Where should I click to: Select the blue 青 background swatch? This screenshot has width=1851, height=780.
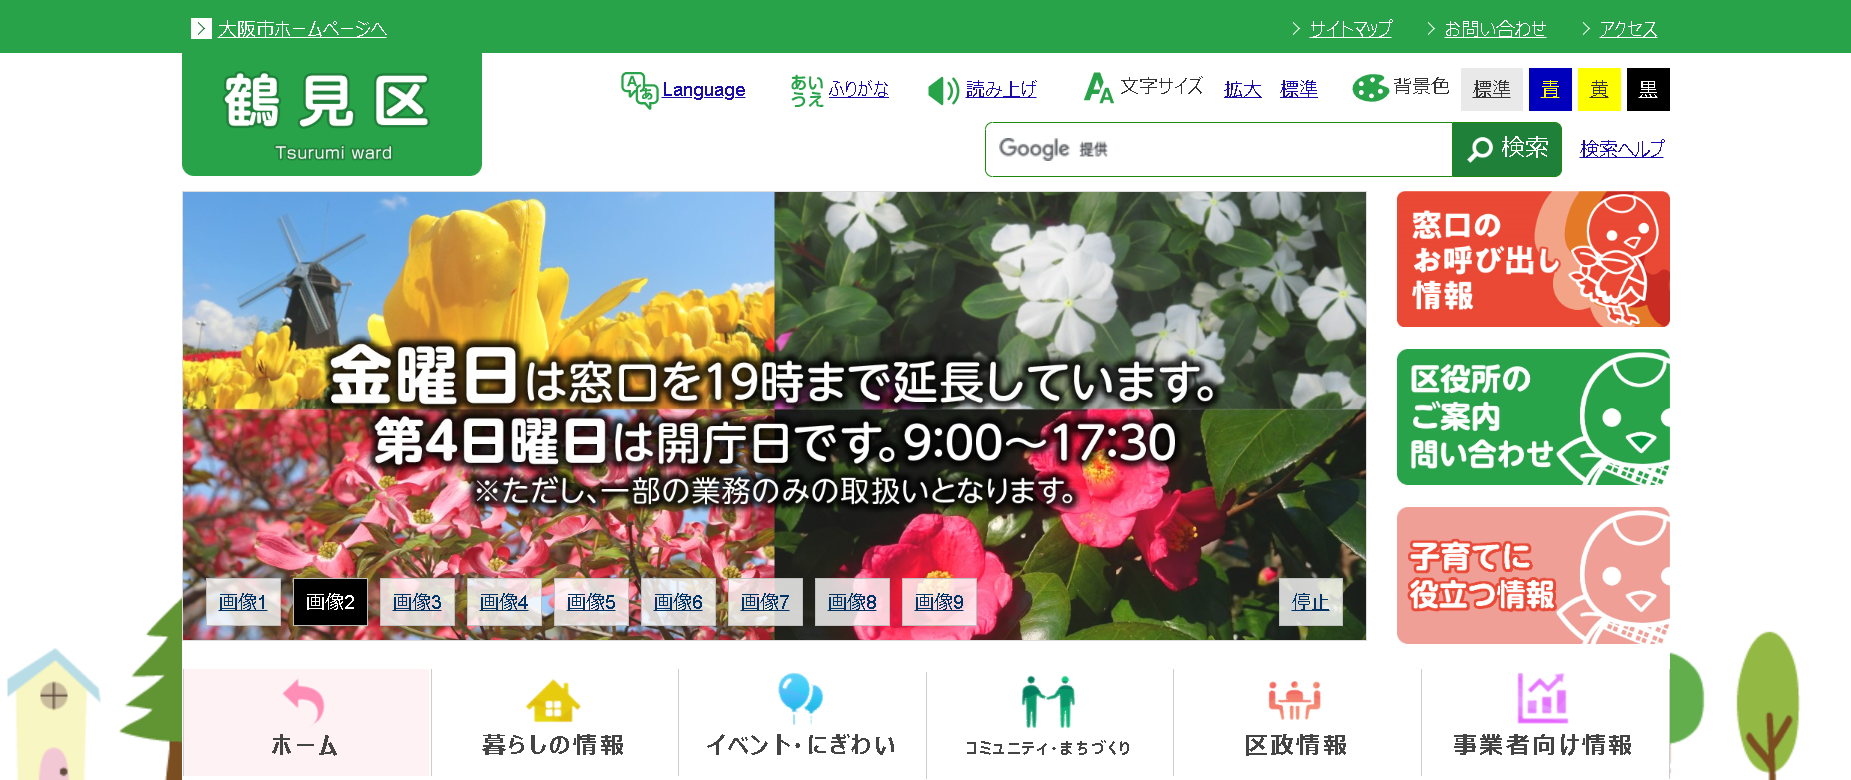pos(1550,89)
